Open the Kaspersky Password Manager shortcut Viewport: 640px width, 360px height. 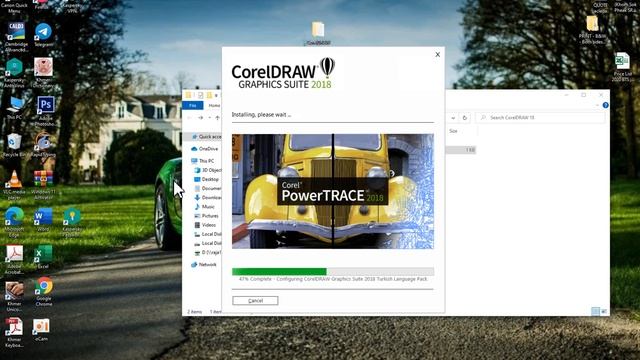pyautogui.click(x=72, y=222)
